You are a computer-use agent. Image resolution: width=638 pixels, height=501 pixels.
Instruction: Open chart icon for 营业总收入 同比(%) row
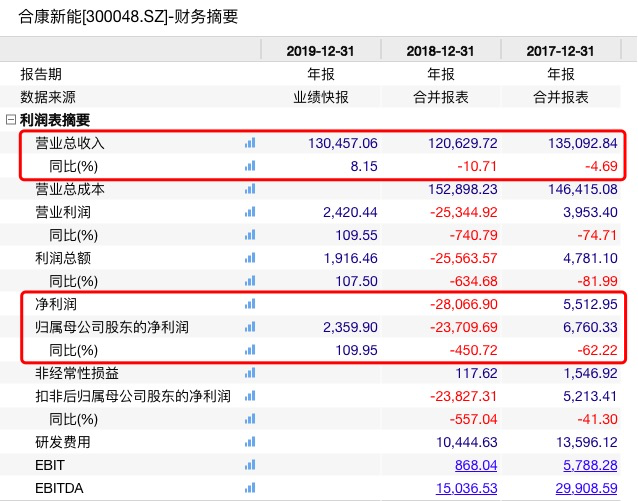[250, 166]
